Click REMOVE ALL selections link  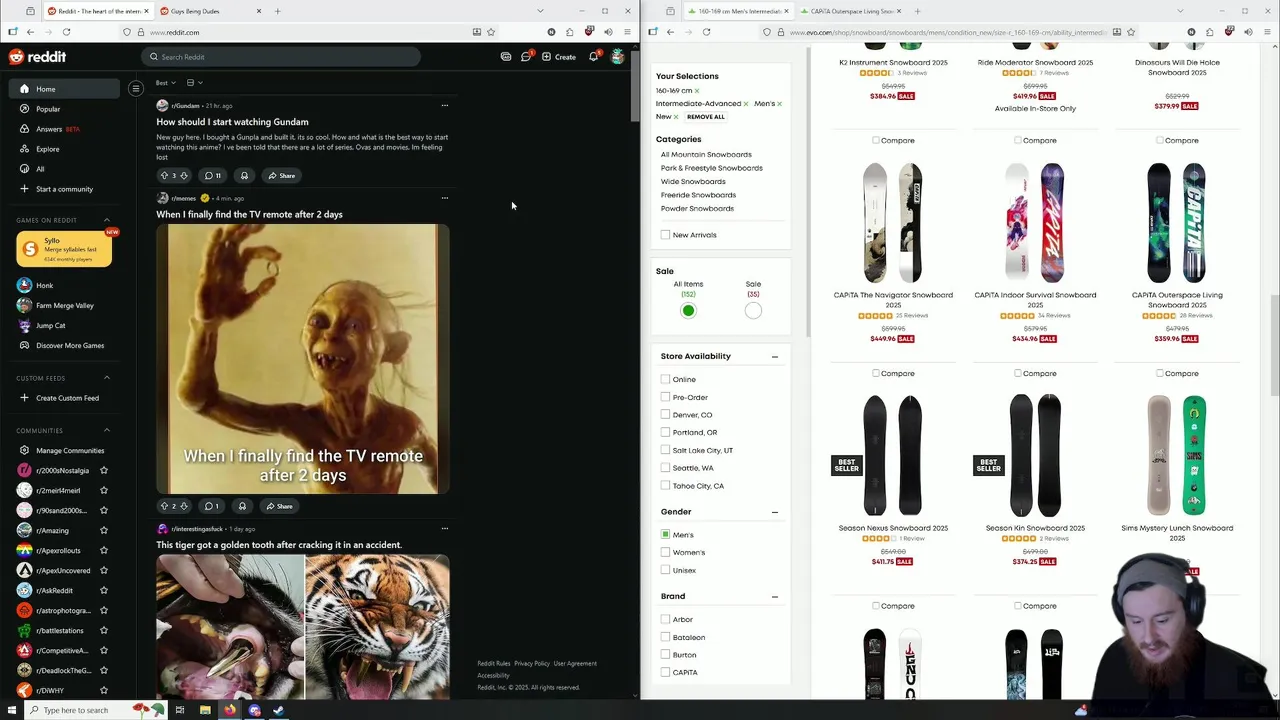pos(706,117)
